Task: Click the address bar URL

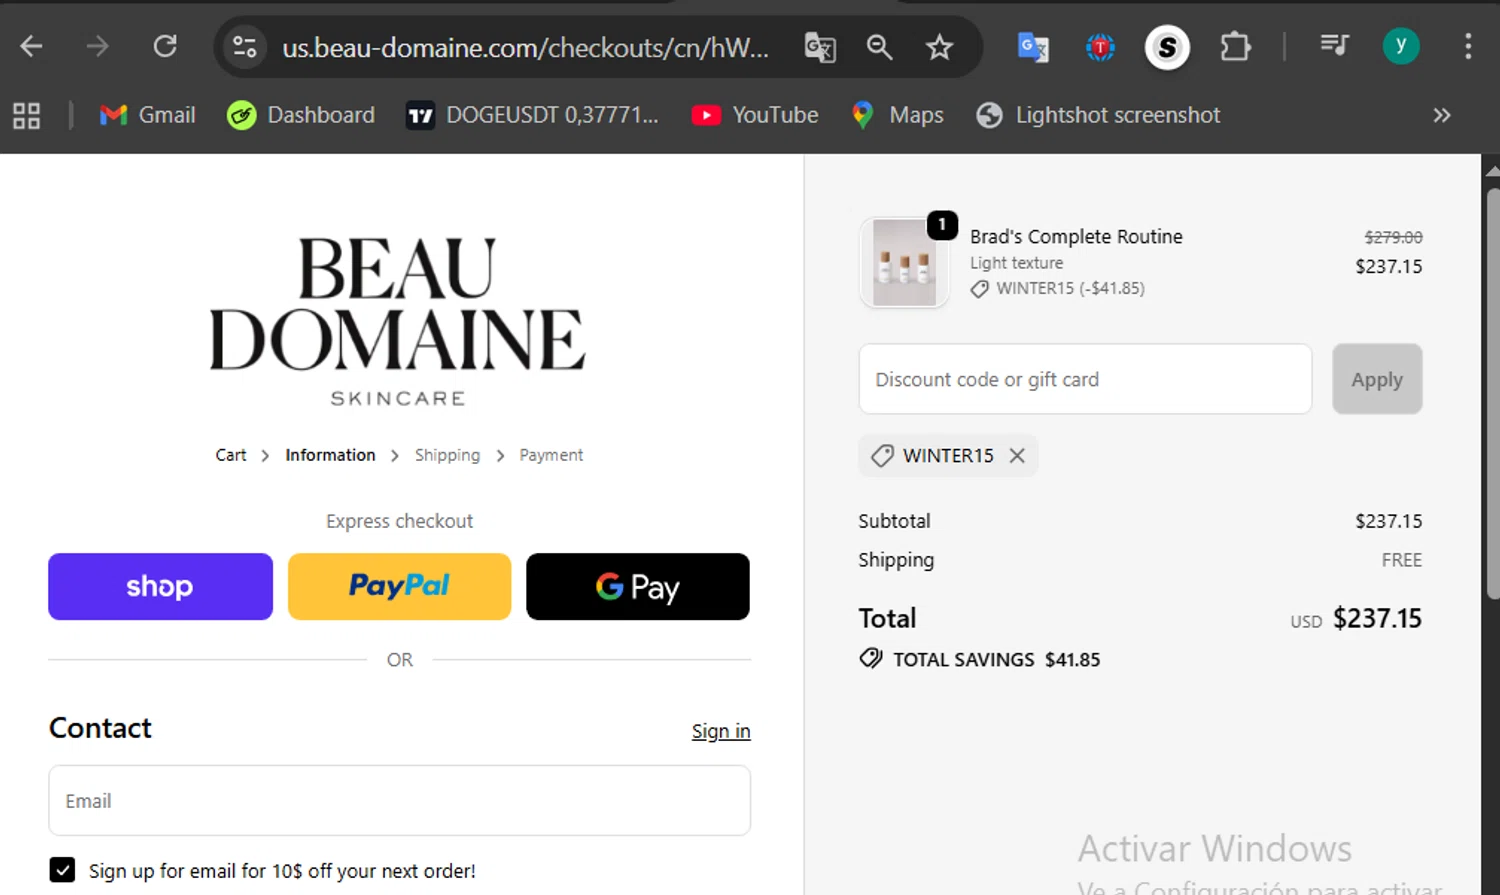Action: point(525,48)
